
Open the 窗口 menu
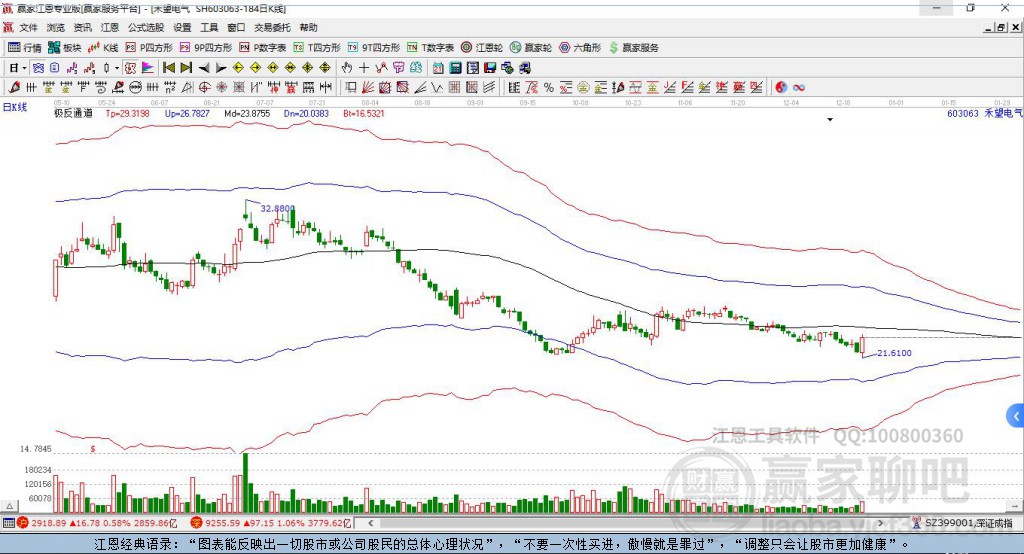point(236,27)
